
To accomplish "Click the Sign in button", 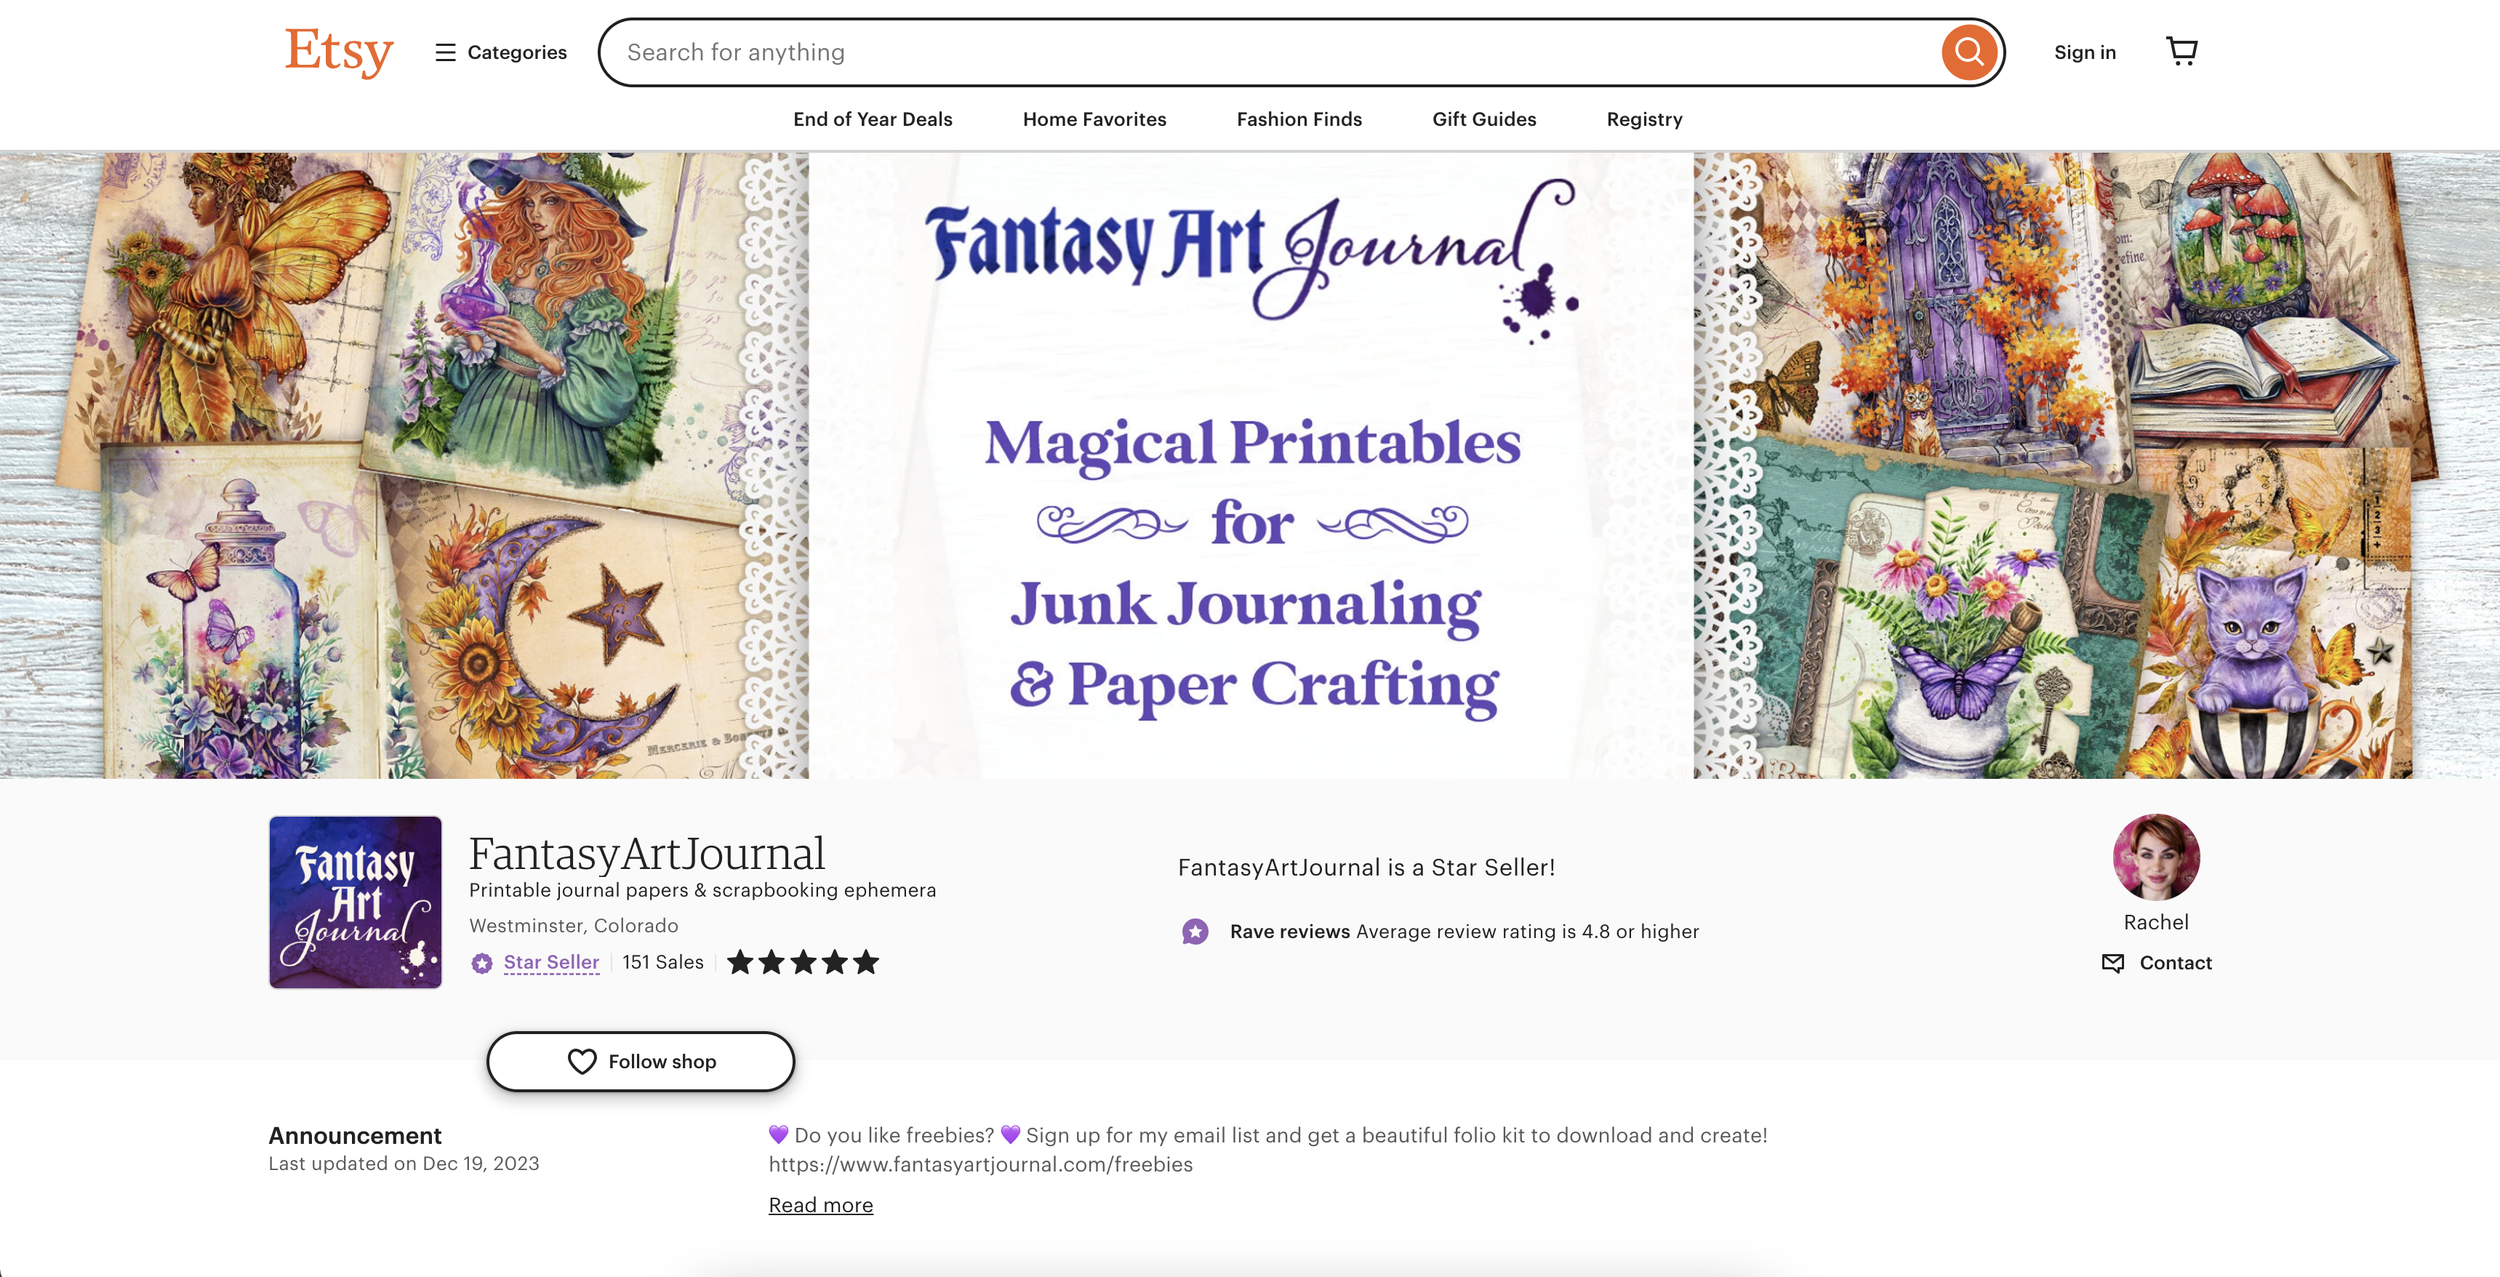I will click(x=2085, y=52).
